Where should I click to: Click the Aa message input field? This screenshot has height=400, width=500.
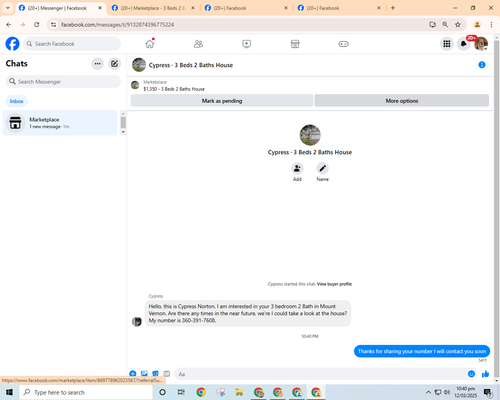(320, 374)
